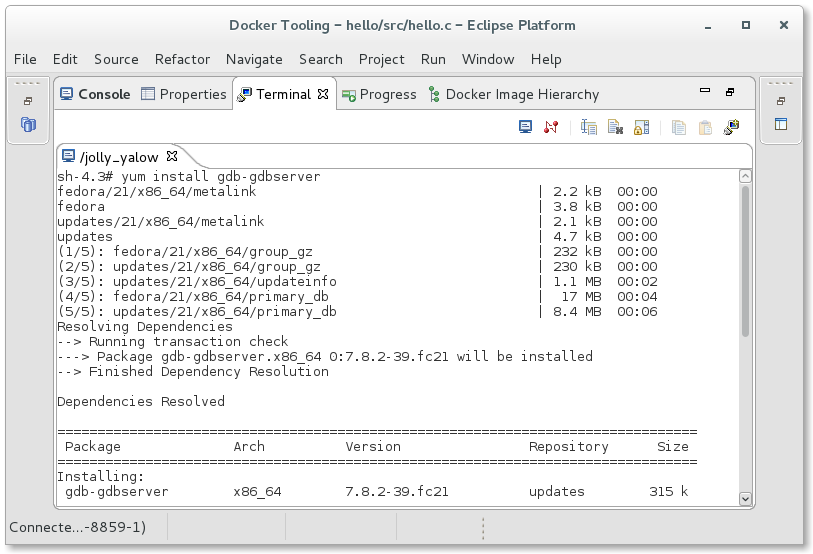Click the 'Resolving Dependencies' line

coord(145,326)
